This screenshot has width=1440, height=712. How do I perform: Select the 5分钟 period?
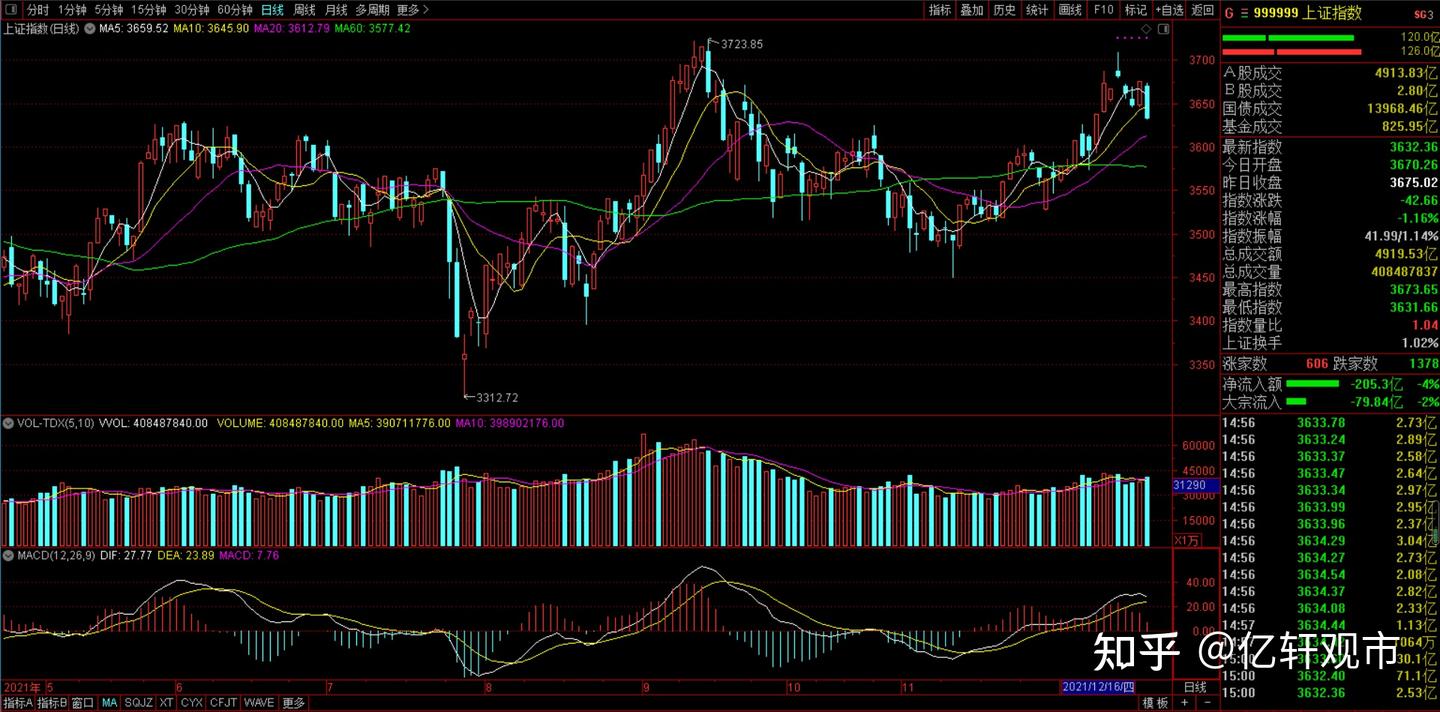click(109, 10)
